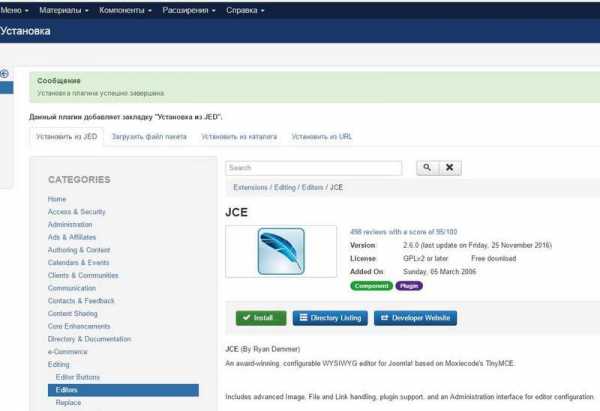600x411 pixels.
Task: Select the Access & Security category
Action: tap(77, 212)
